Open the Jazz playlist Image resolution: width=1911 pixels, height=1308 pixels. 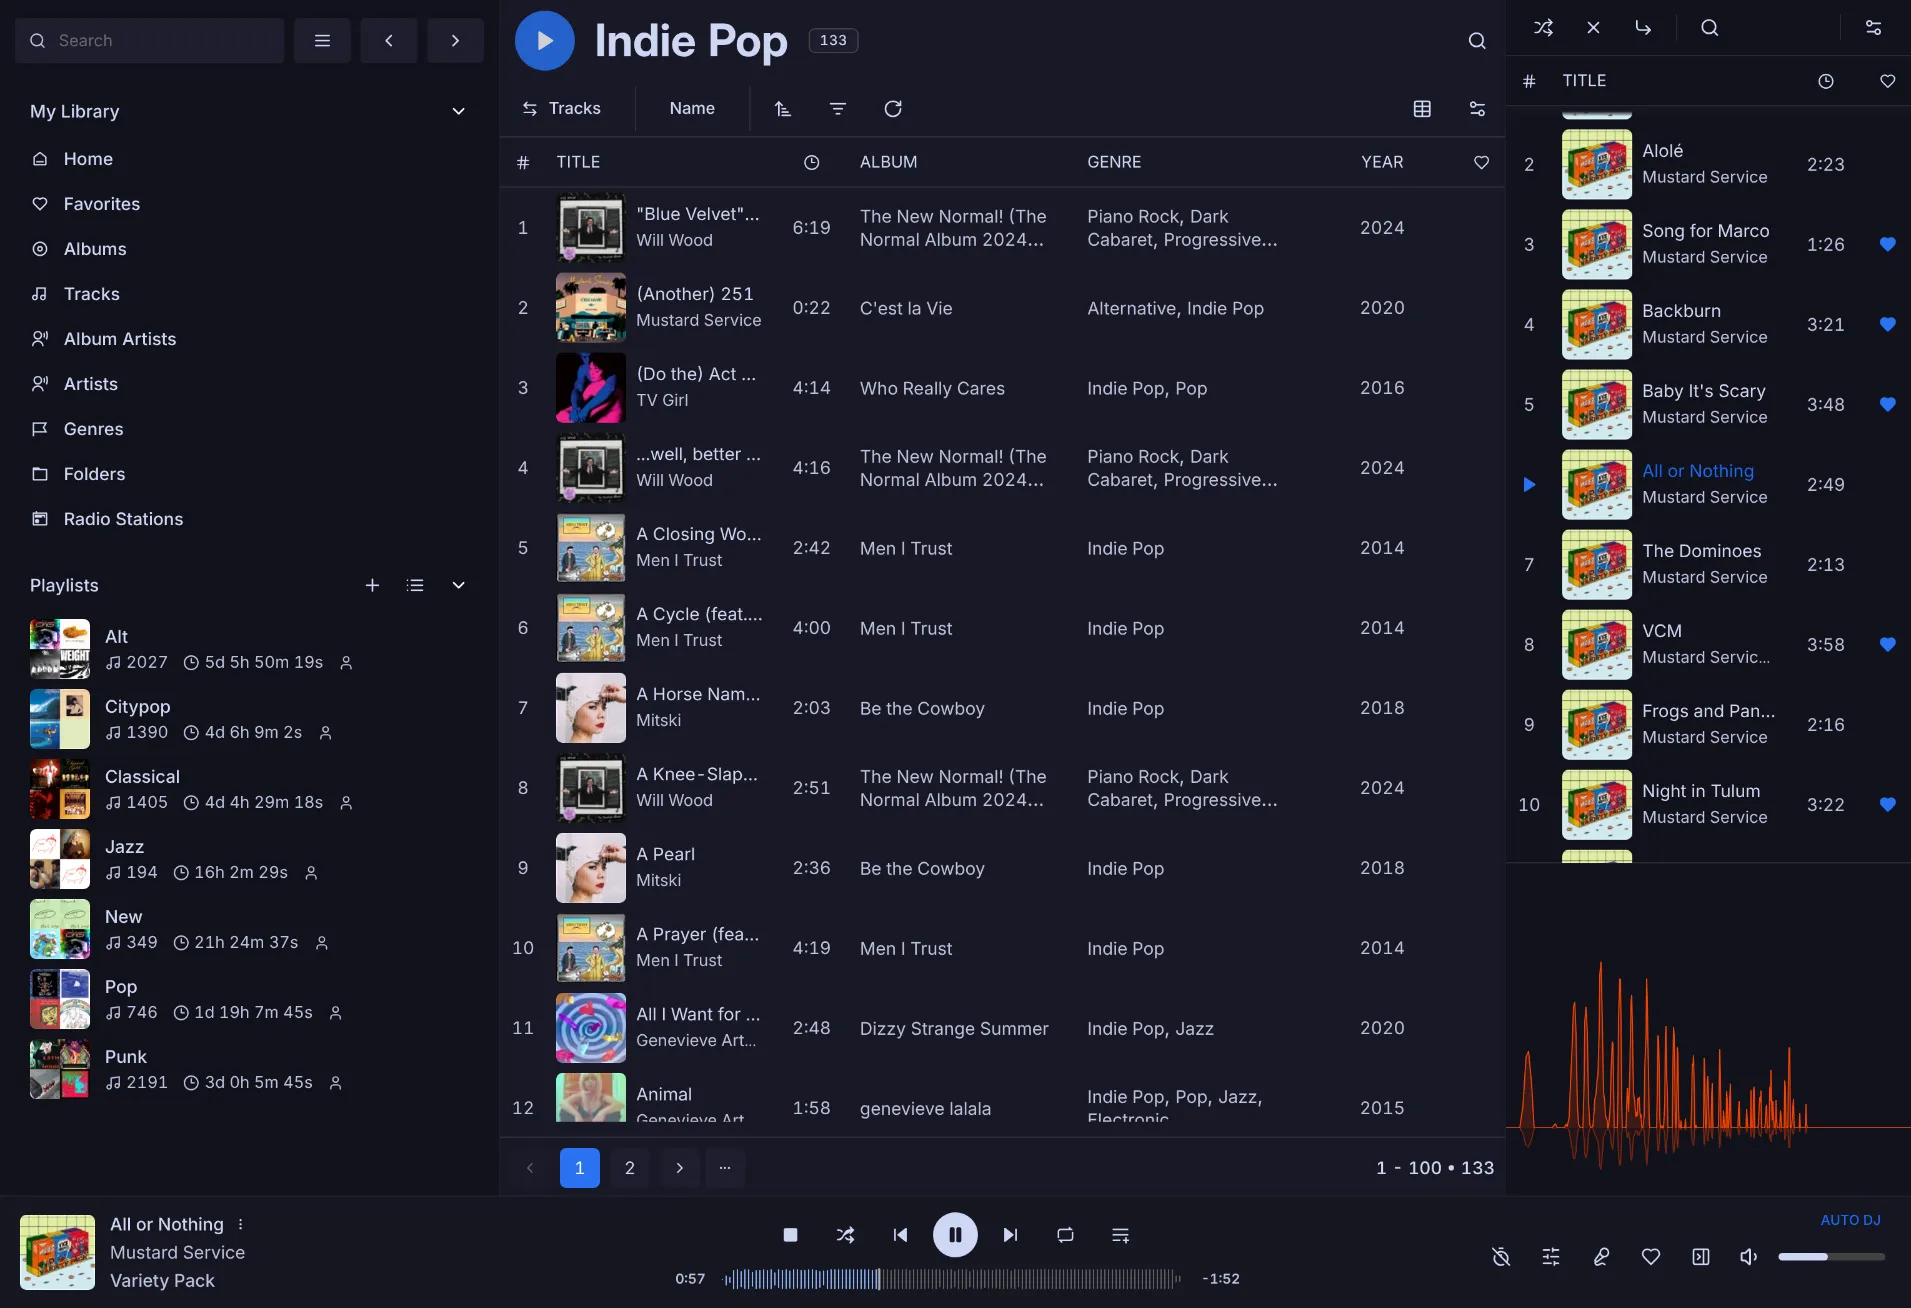click(250, 859)
